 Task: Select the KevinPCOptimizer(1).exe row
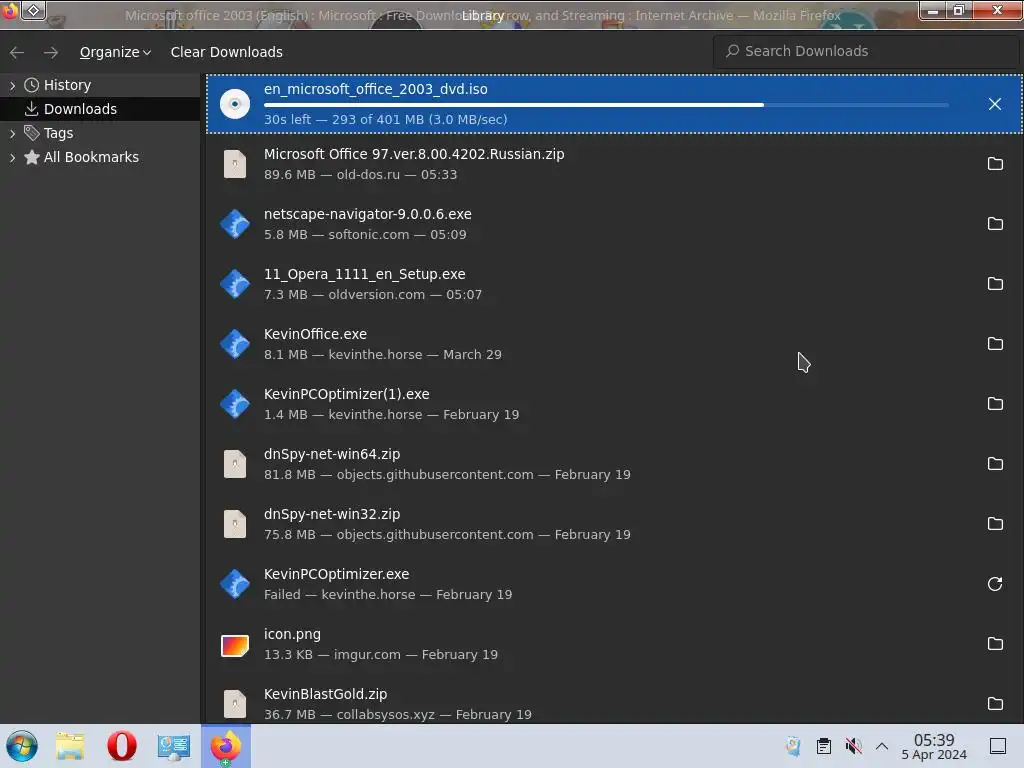tap(615, 404)
